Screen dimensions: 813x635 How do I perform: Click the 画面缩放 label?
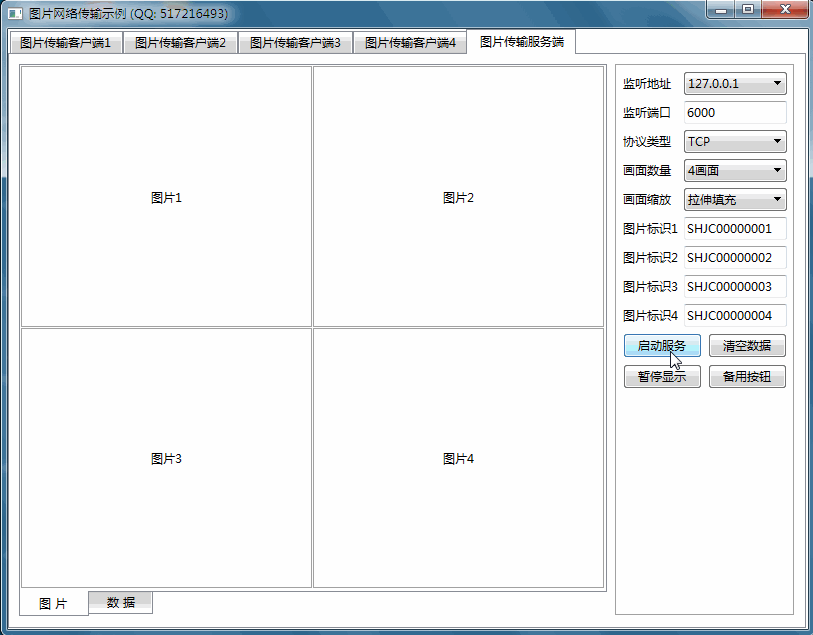(647, 200)
